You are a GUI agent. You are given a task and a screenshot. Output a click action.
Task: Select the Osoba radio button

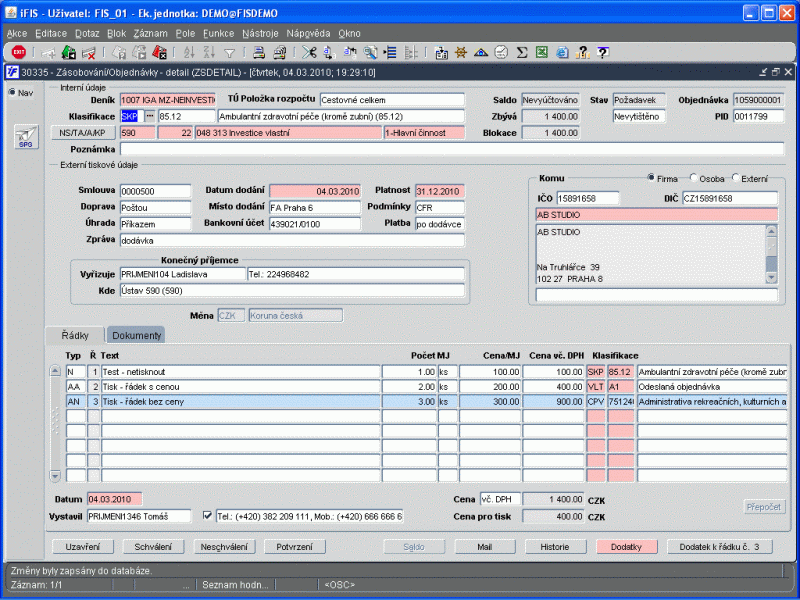pyautogui.click(x=692, y=178)
